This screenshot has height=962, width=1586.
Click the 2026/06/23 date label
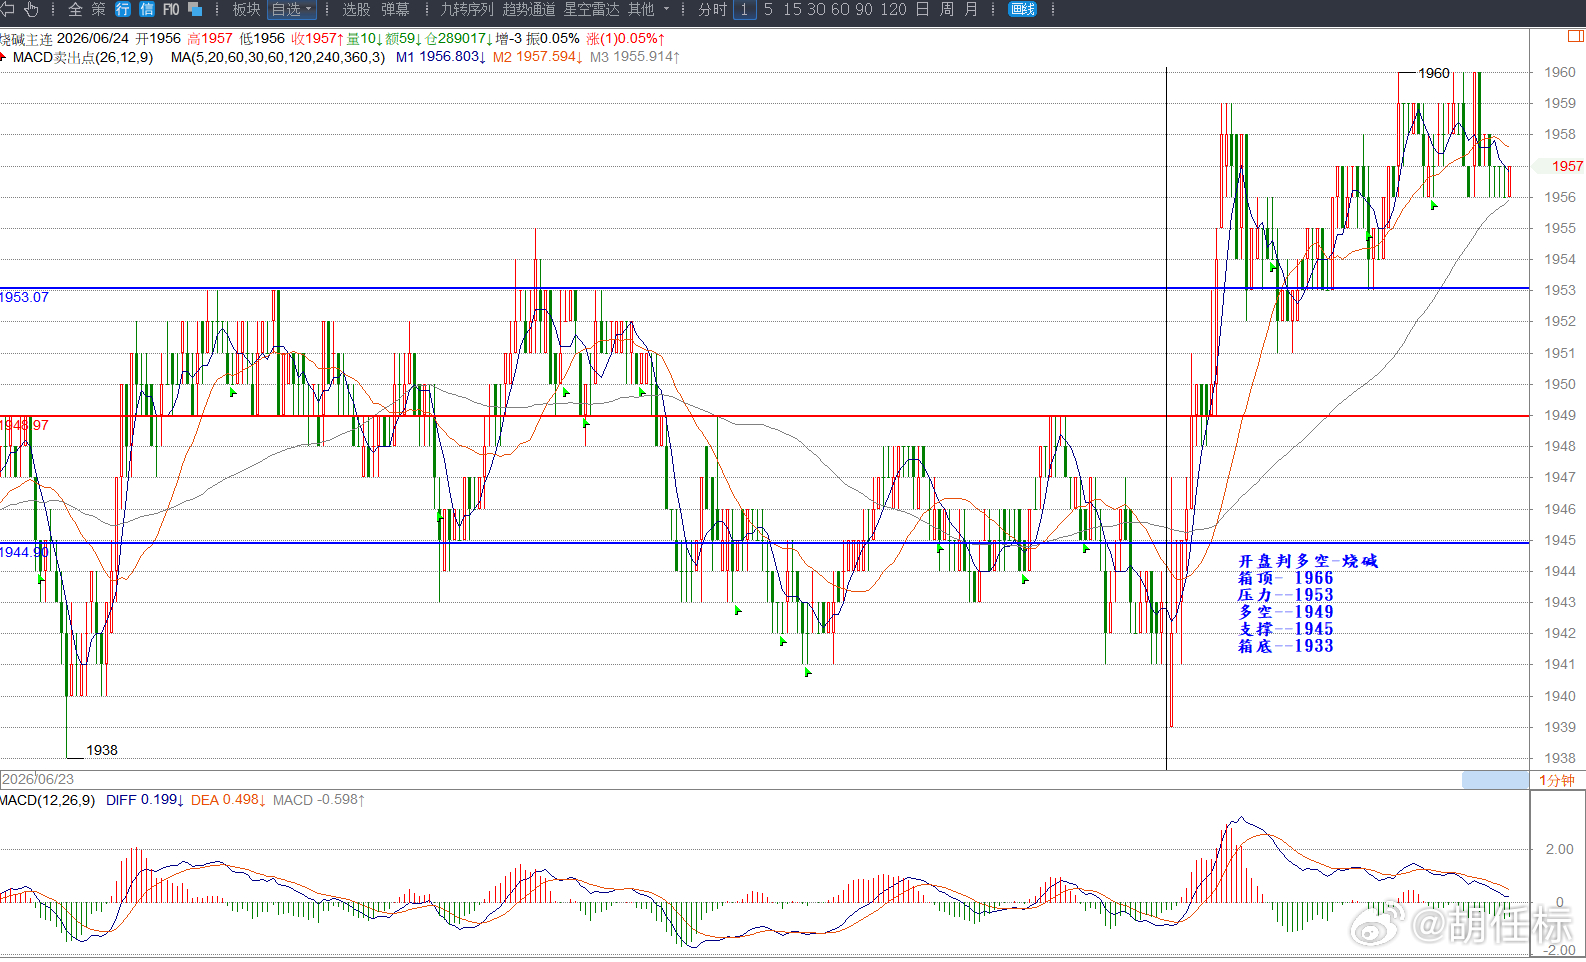pos(38,779)
